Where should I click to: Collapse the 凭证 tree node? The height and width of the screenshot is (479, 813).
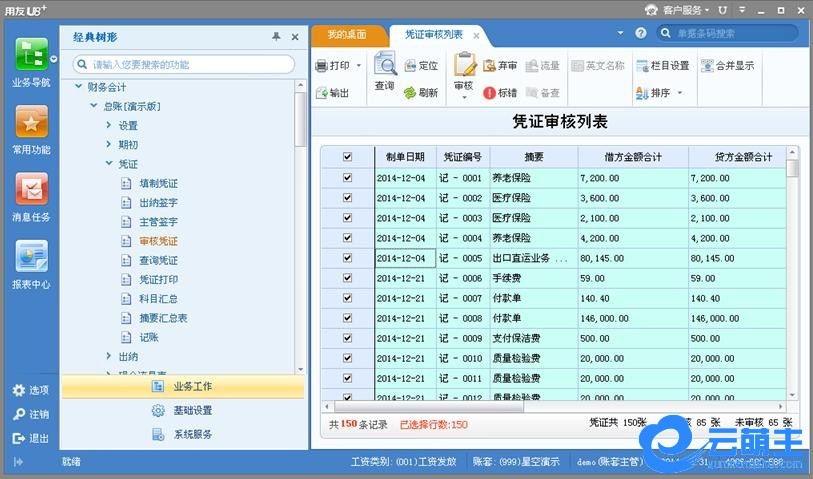109,163
